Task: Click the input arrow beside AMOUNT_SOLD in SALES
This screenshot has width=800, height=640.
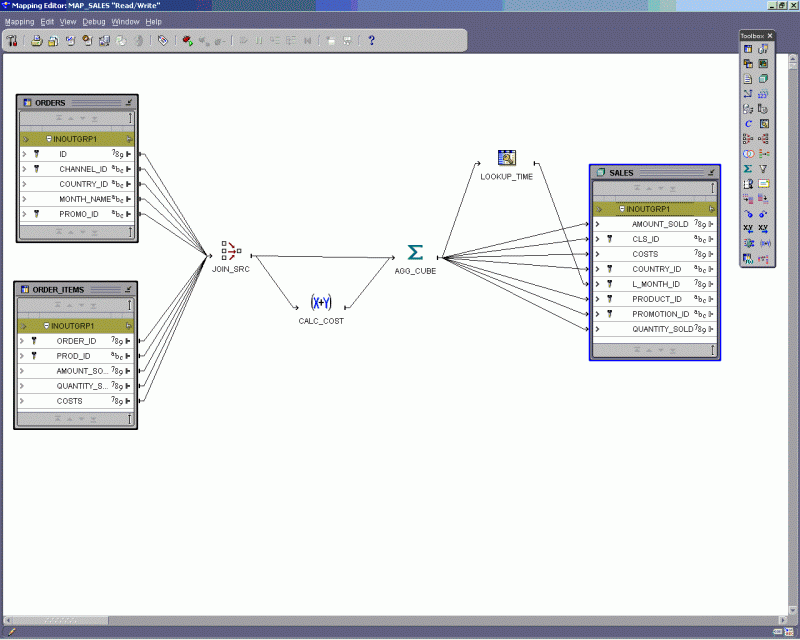Action: (x=597, y=224)
